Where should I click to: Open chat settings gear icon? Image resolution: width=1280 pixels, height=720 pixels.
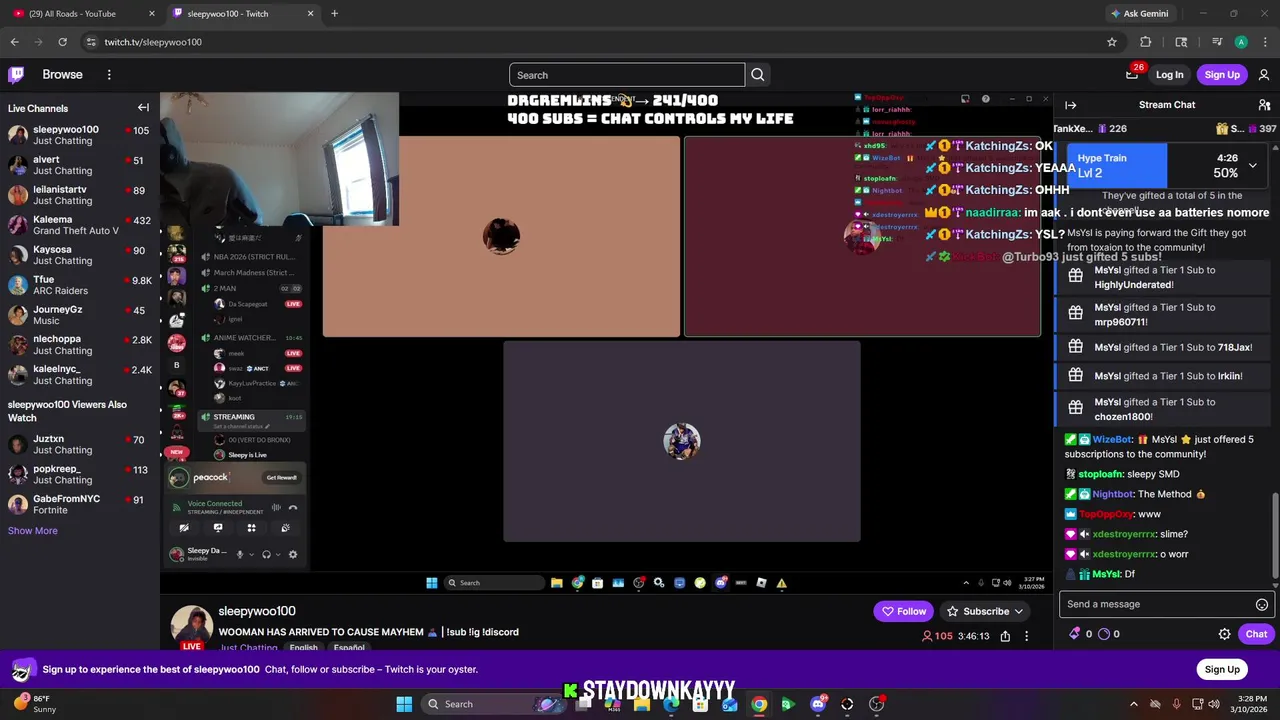click(1224, 634)
